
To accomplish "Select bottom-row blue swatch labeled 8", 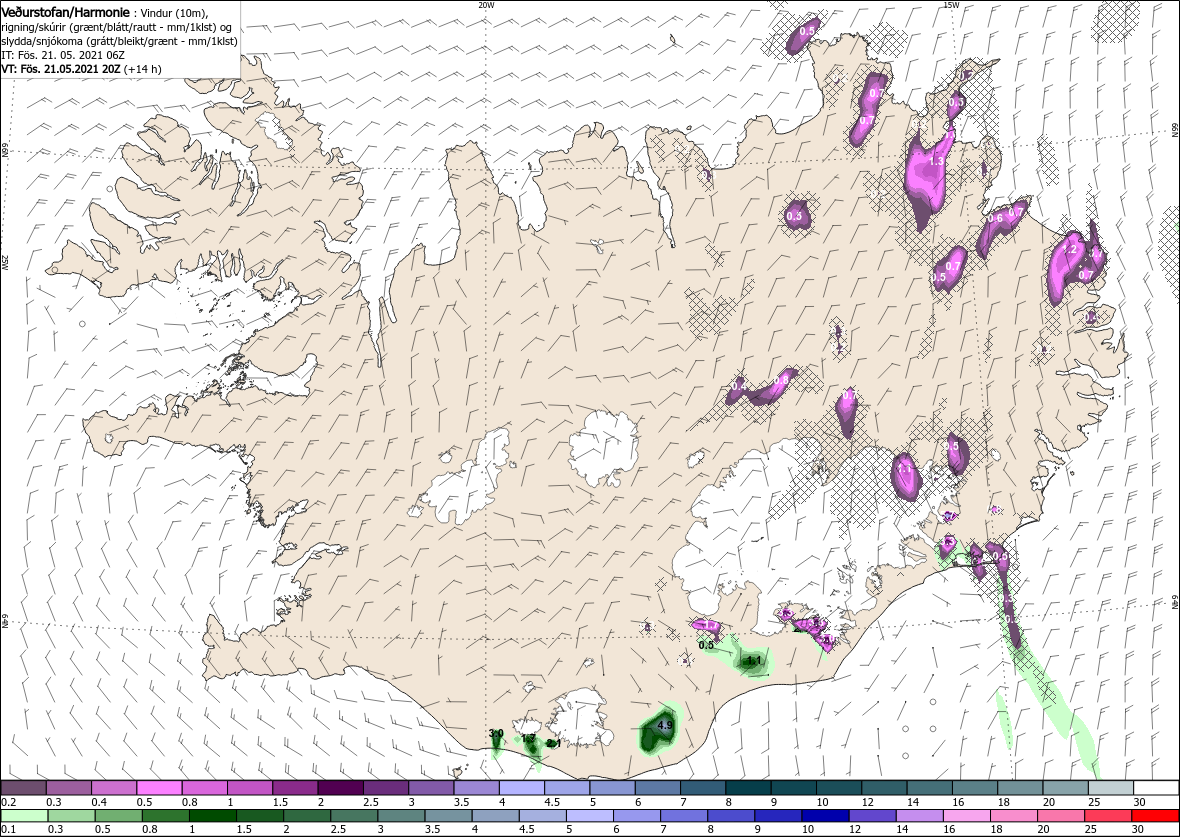I will coord(731,817).
